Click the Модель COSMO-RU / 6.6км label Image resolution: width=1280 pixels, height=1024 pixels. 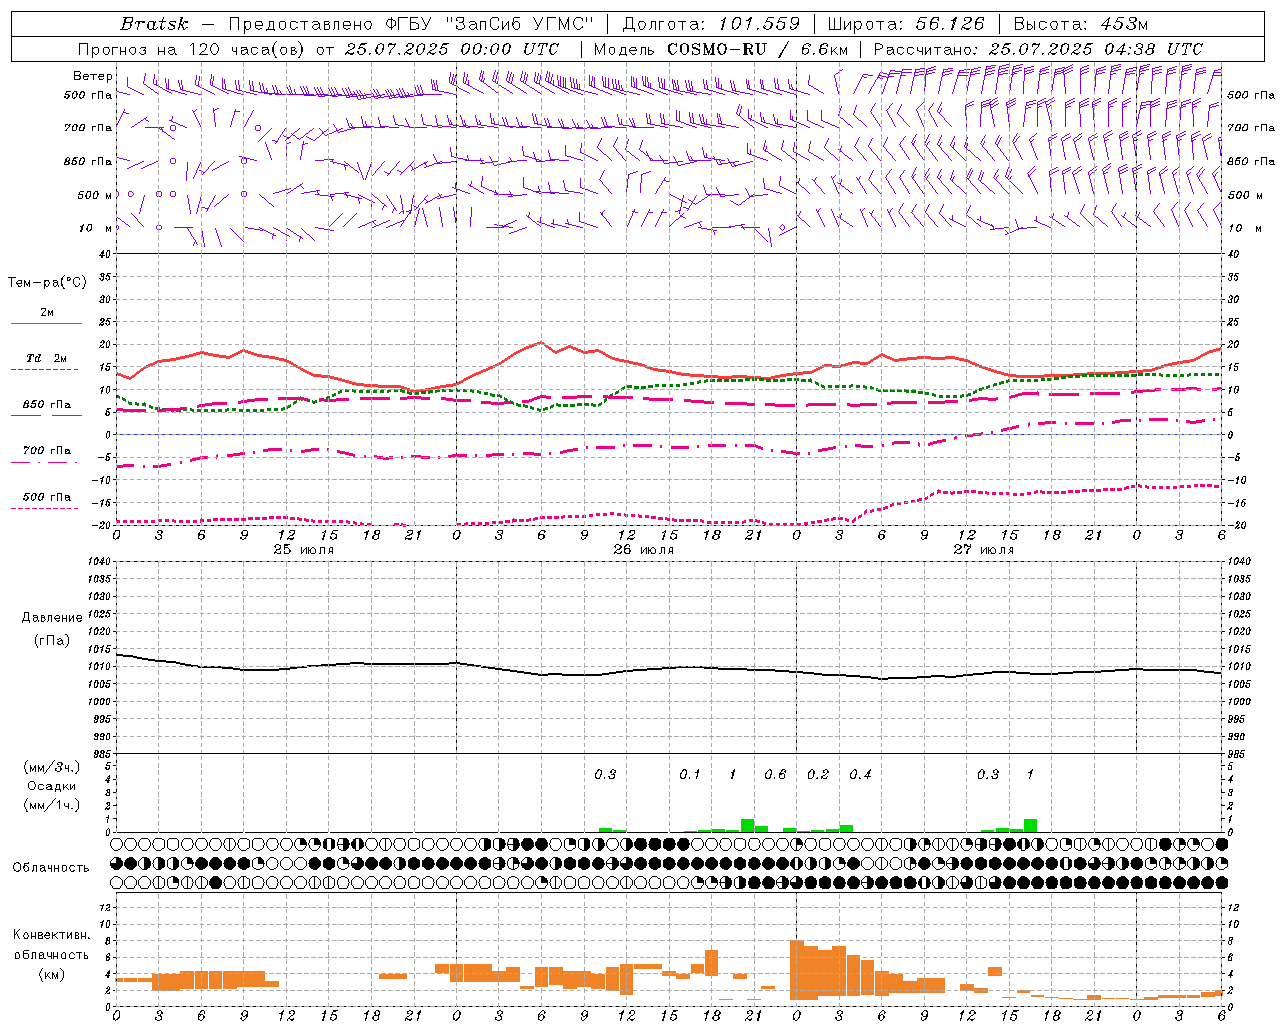pos(721,49)
